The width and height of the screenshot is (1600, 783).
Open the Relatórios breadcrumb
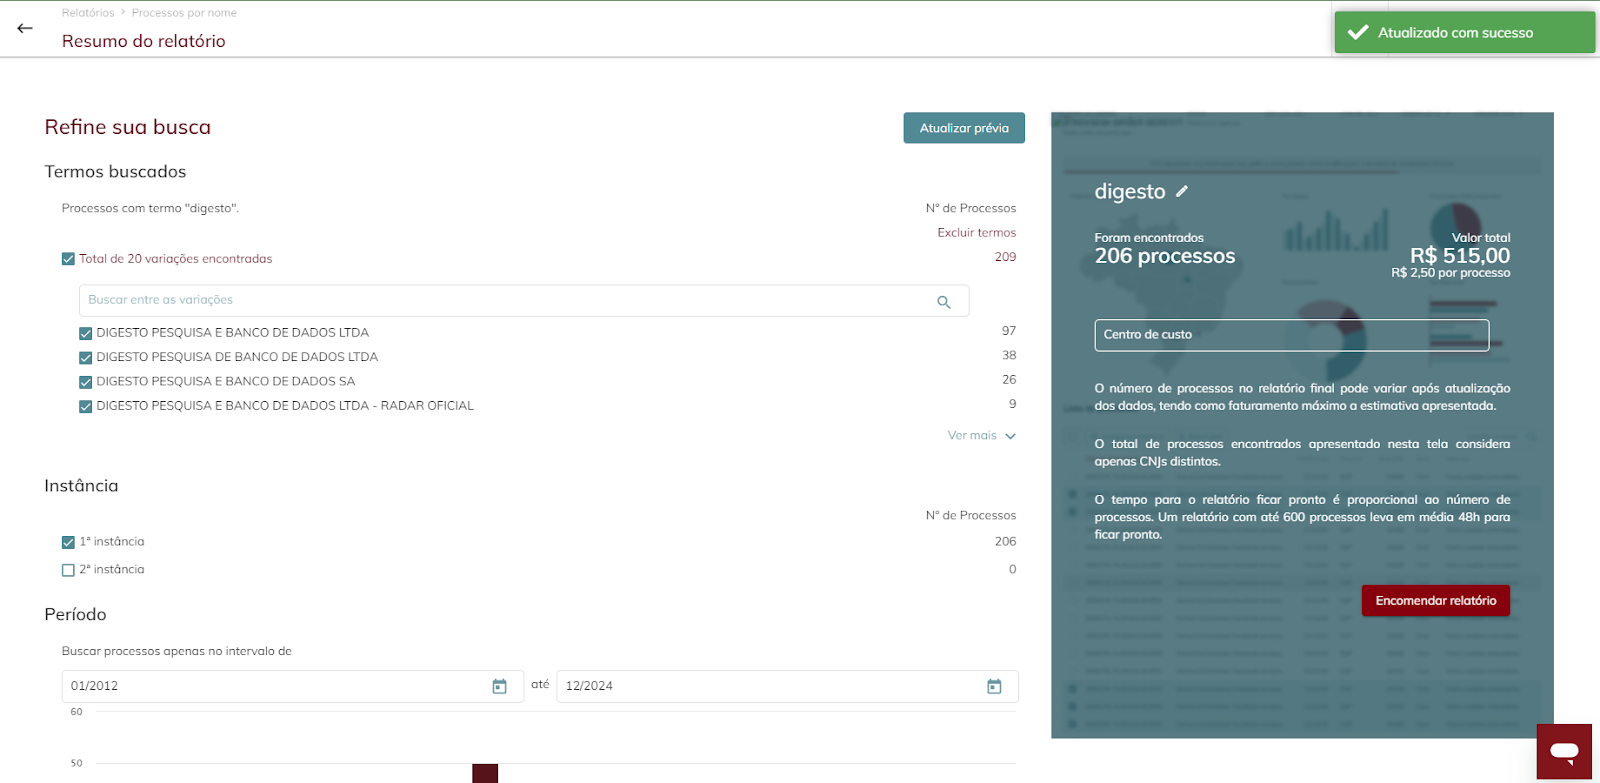88,13
